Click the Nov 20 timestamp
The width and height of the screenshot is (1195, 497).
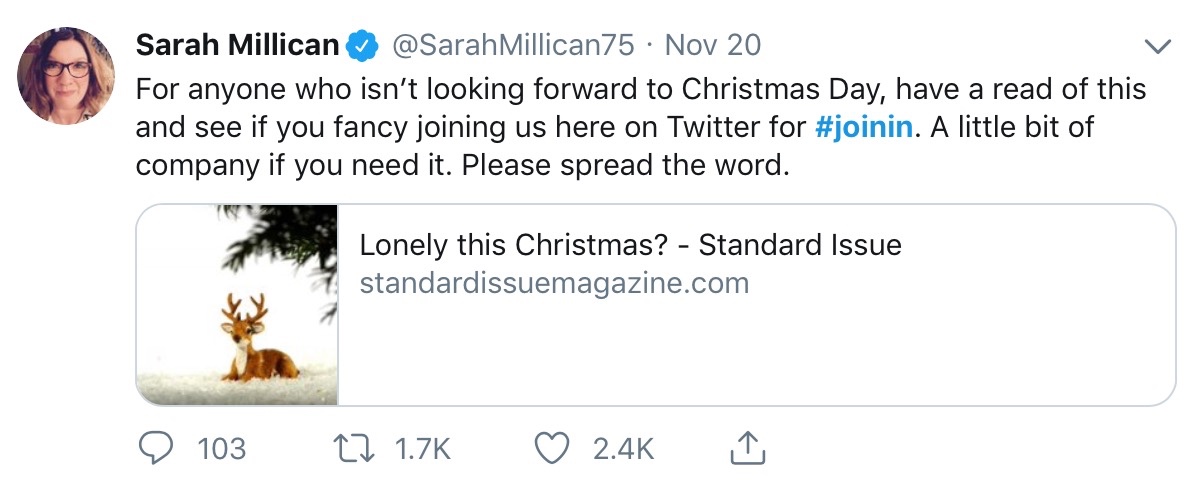(x=712, y=45)
